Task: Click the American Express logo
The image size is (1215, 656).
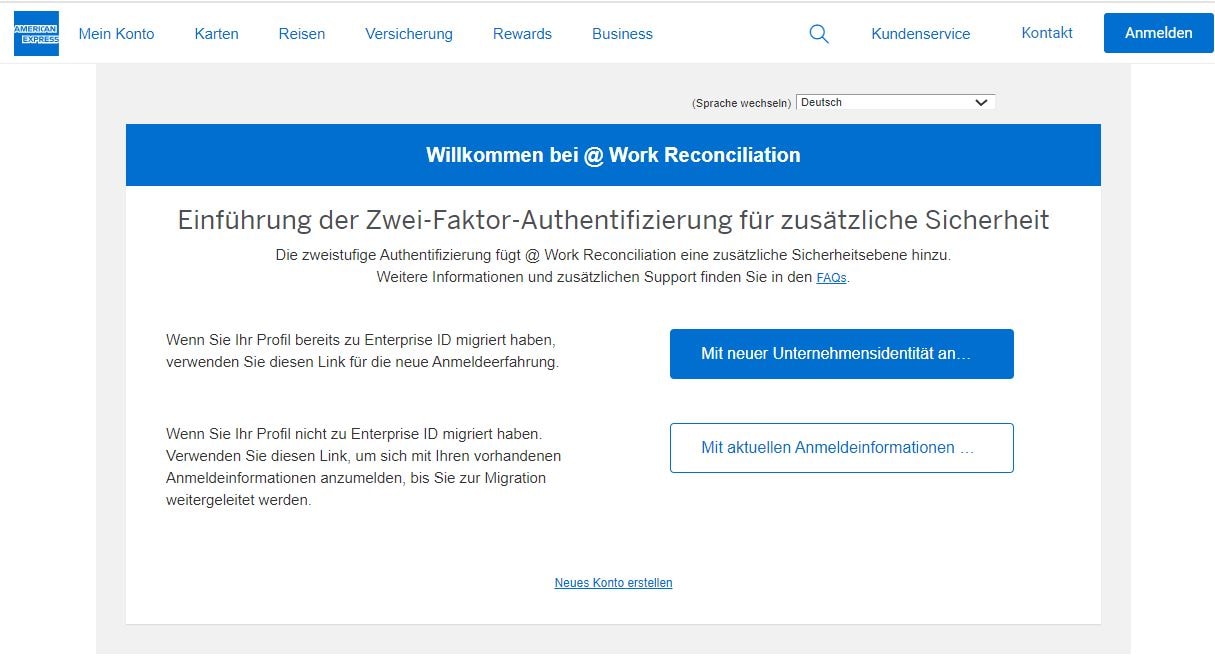Action: (36, 33)
